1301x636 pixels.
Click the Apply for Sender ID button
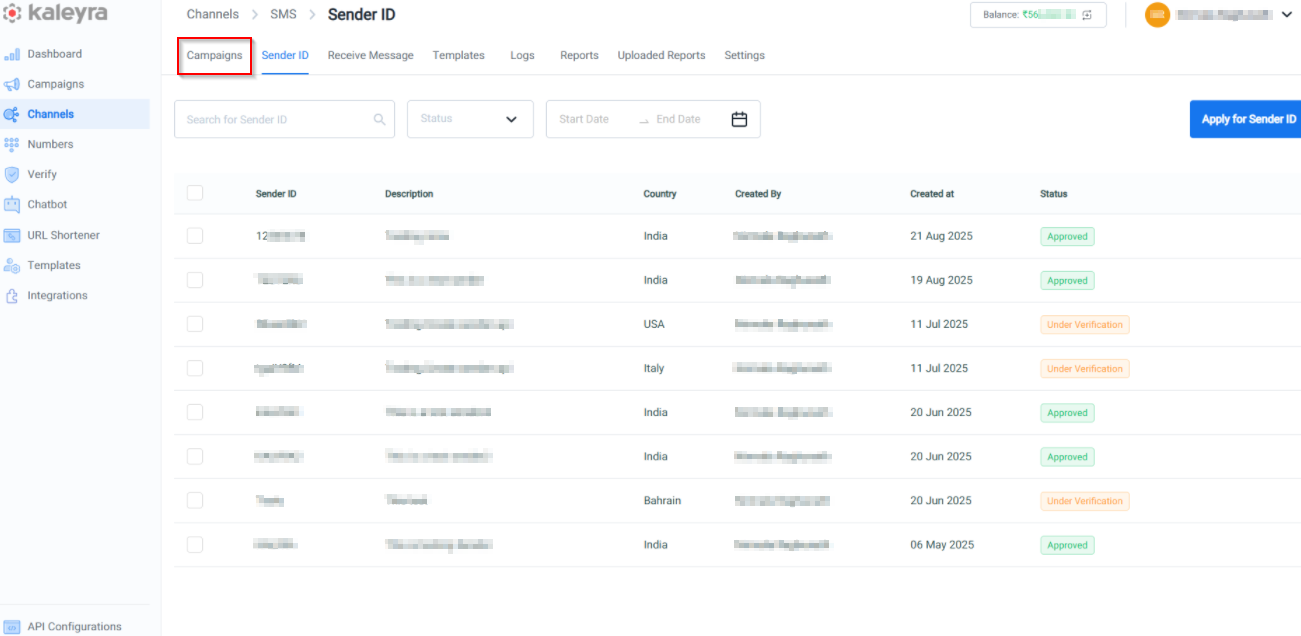[x=1246, y=119]
